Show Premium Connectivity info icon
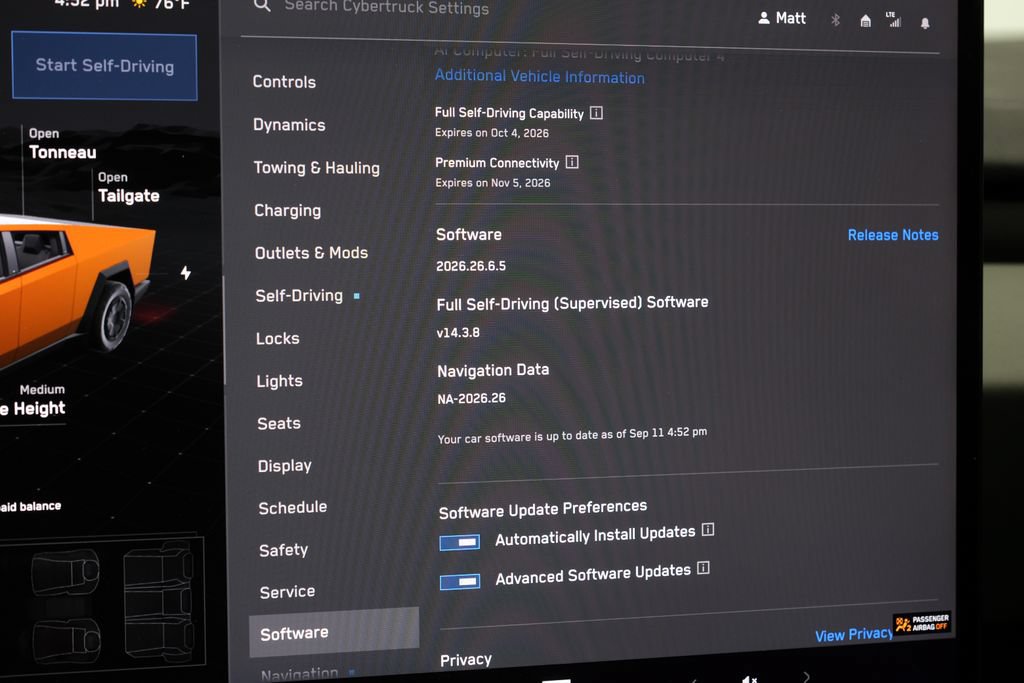The width and height of the screenshot is (1024, 683). click(x=572, y=162)
